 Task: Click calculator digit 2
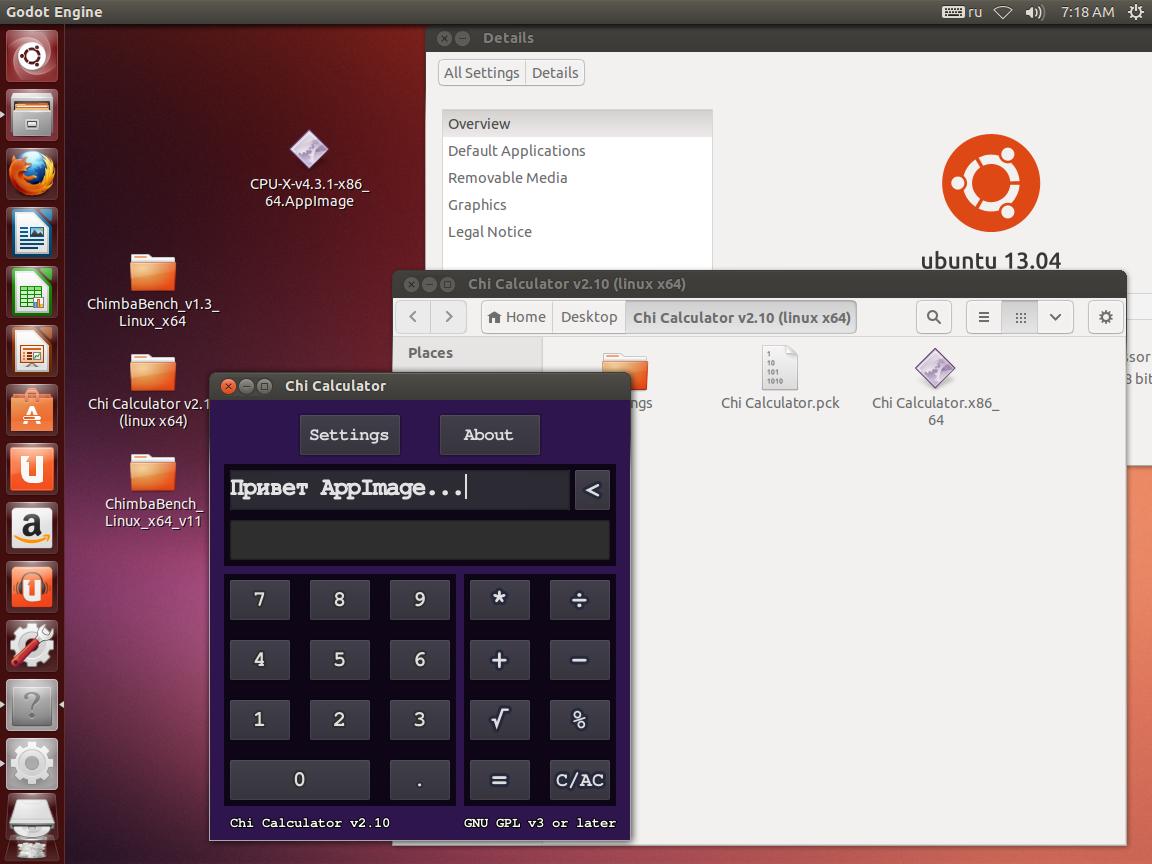coord(339,719)
